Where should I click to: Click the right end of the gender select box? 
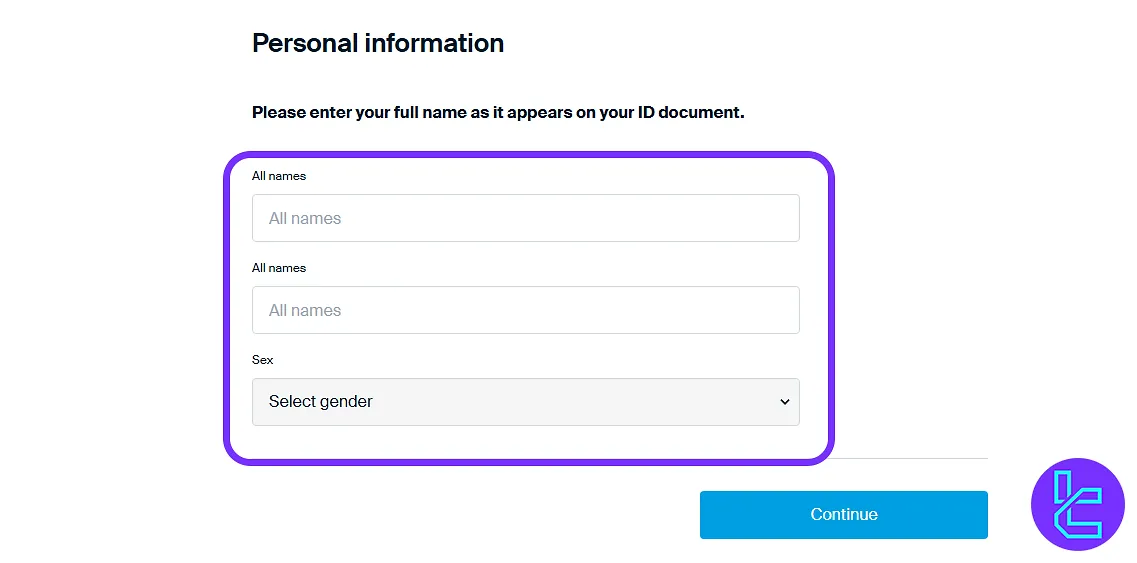pos(790,402)
